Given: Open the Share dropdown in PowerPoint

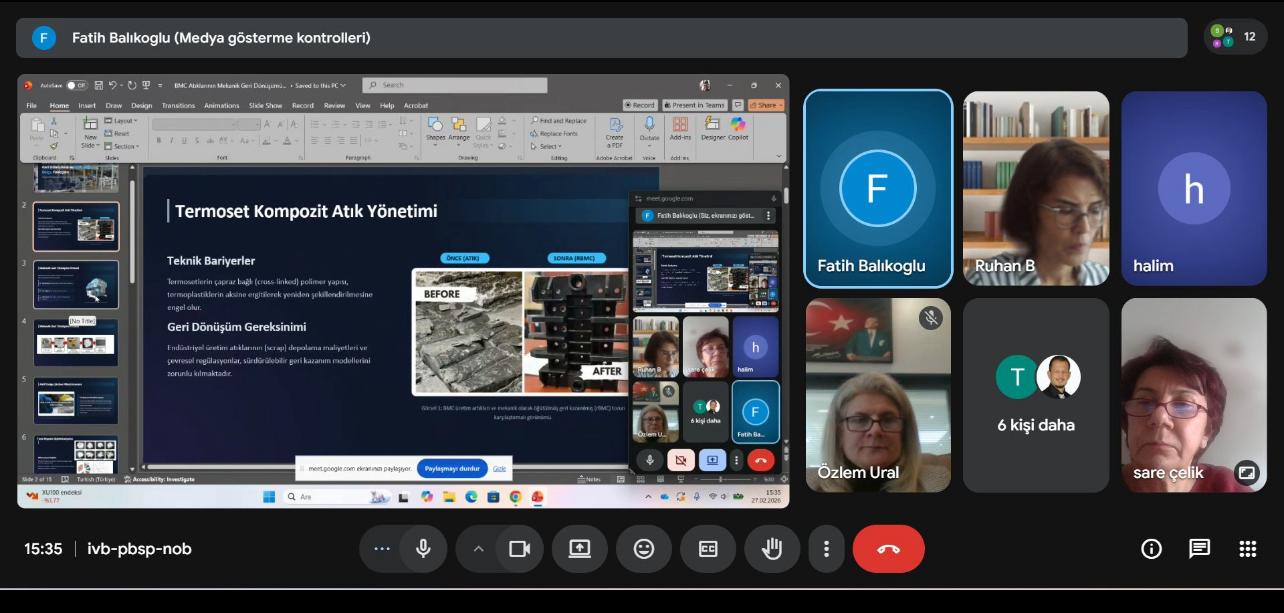Looking at the screenshot, I should [766, 105].
